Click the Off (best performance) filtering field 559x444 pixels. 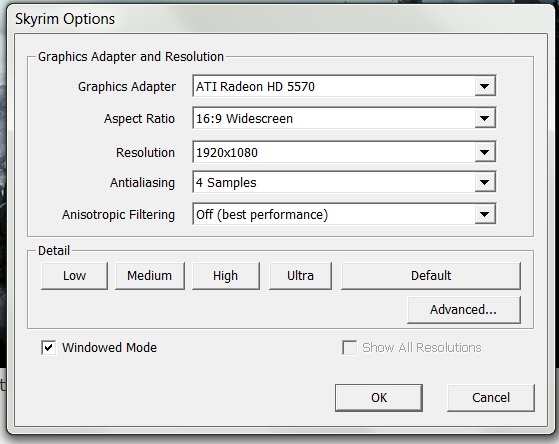click(344, 214)
